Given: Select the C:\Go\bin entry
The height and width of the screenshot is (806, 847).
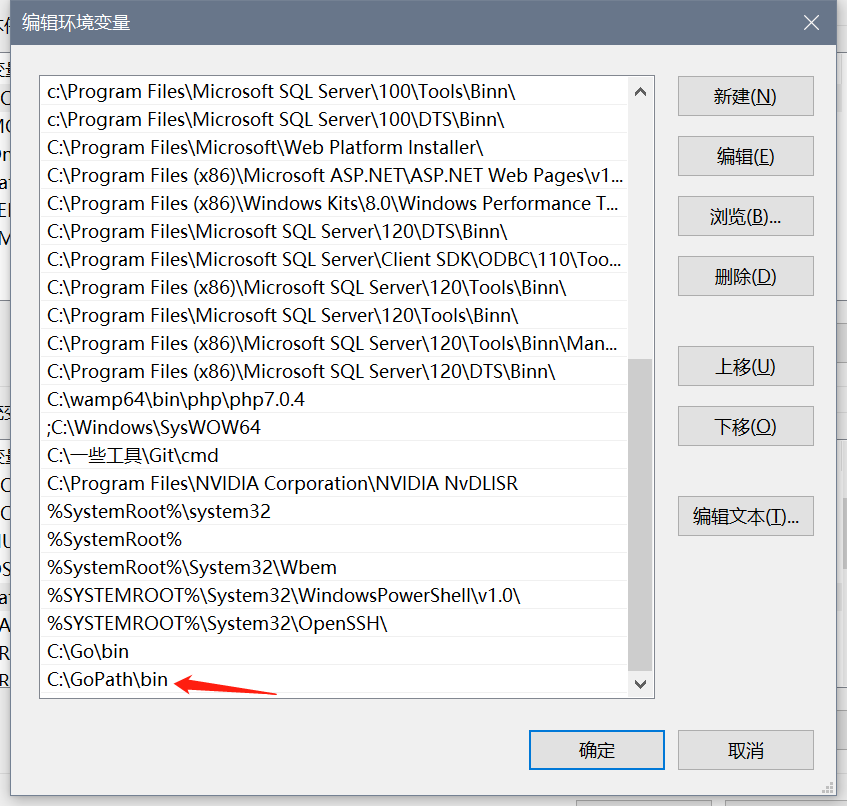Looking at the screenshot, I should (334, 651).
